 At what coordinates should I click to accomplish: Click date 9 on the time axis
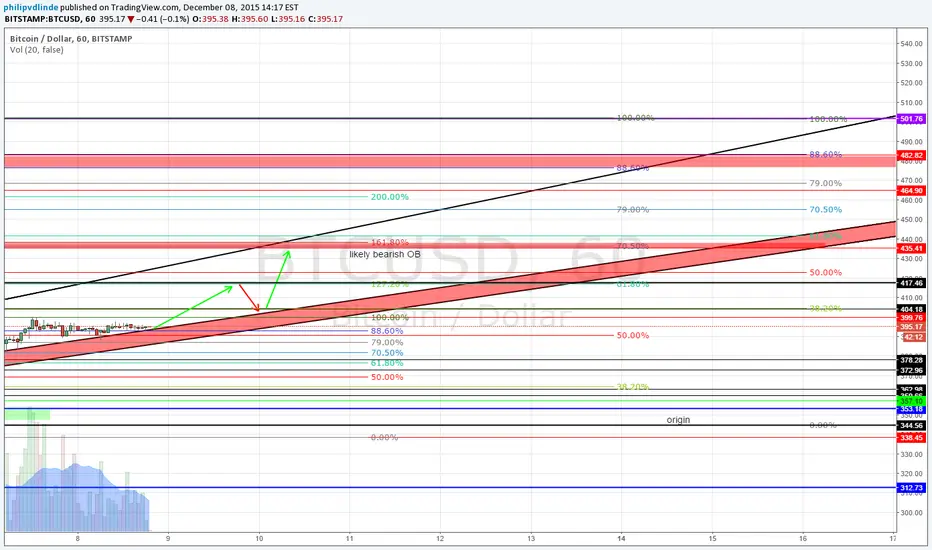[x=168, y=539]
